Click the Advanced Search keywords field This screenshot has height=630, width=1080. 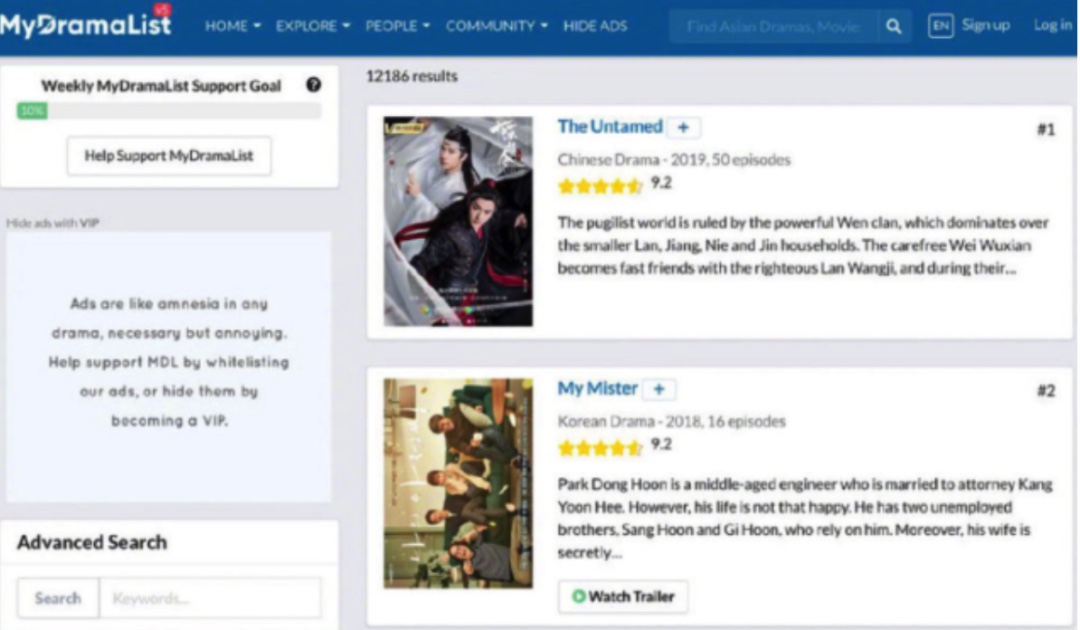[210, 598]
